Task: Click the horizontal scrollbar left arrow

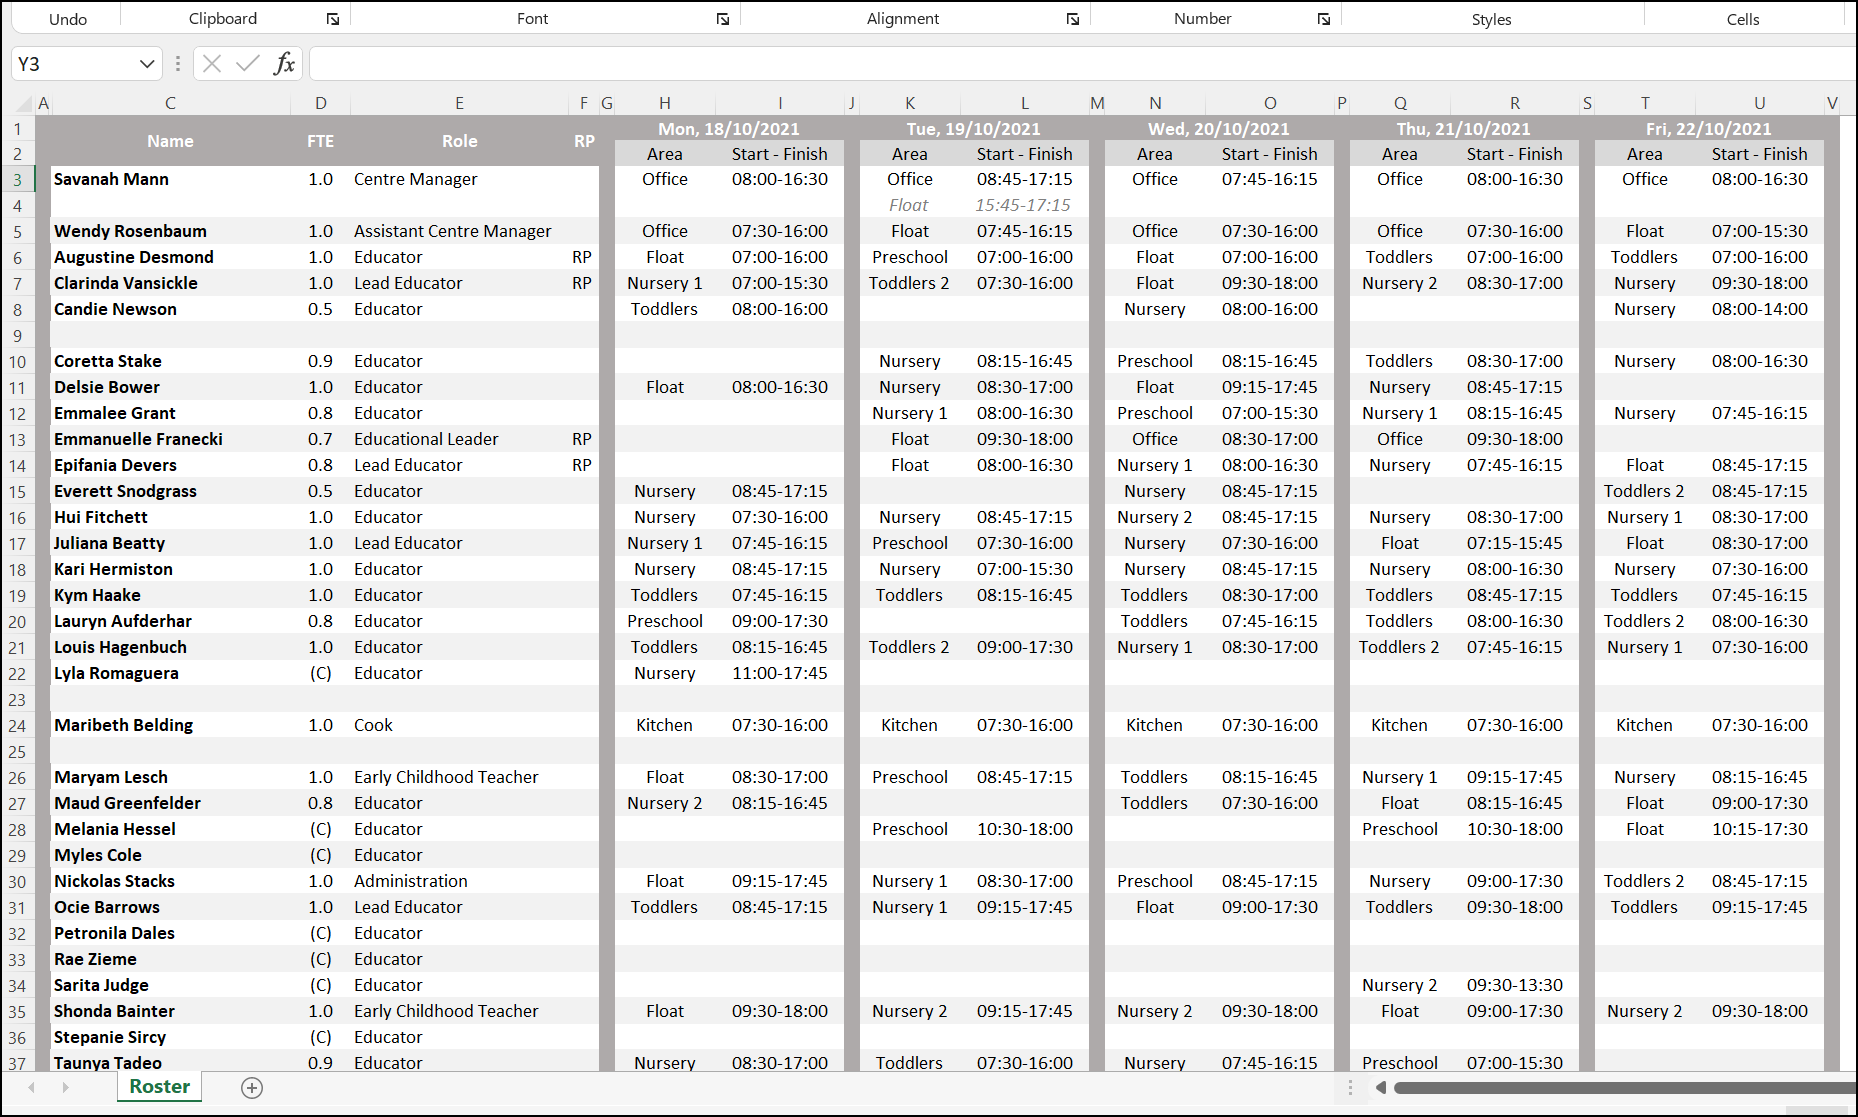Action: [x=1380, y=1088]
